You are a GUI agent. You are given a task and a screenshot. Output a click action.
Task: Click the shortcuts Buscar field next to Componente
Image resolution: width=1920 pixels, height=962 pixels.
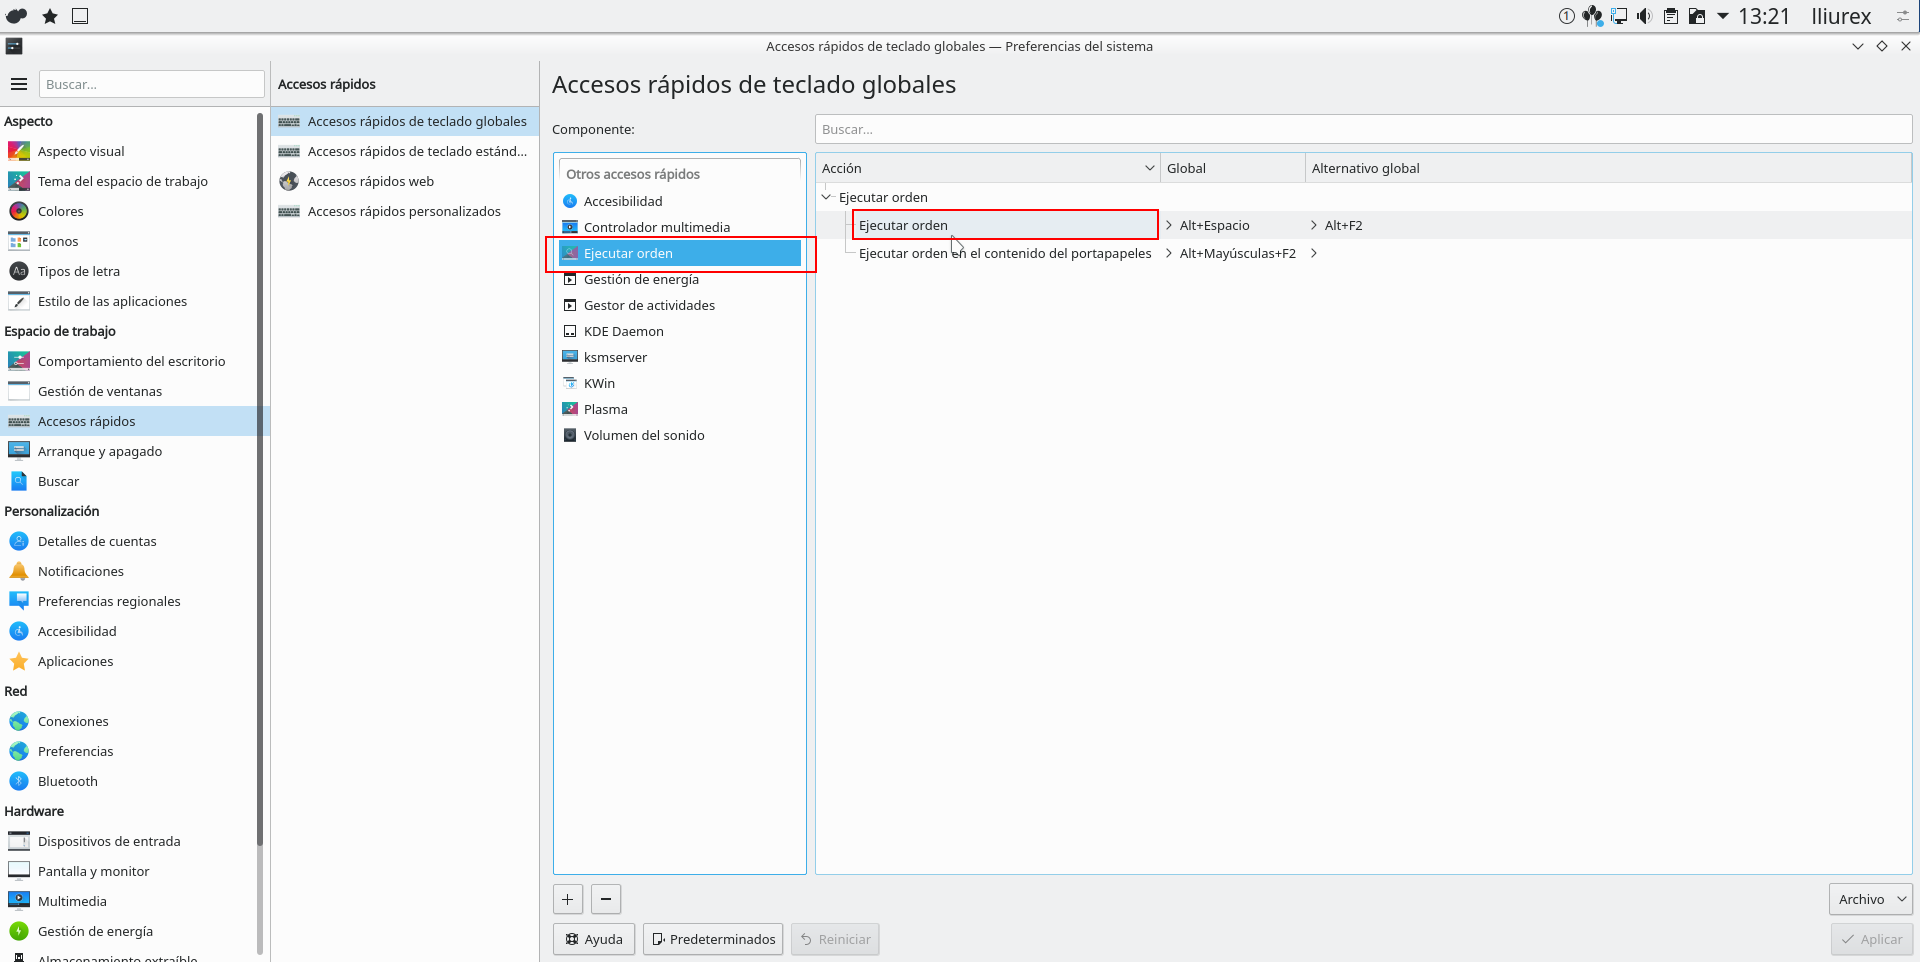[1362, 129]
